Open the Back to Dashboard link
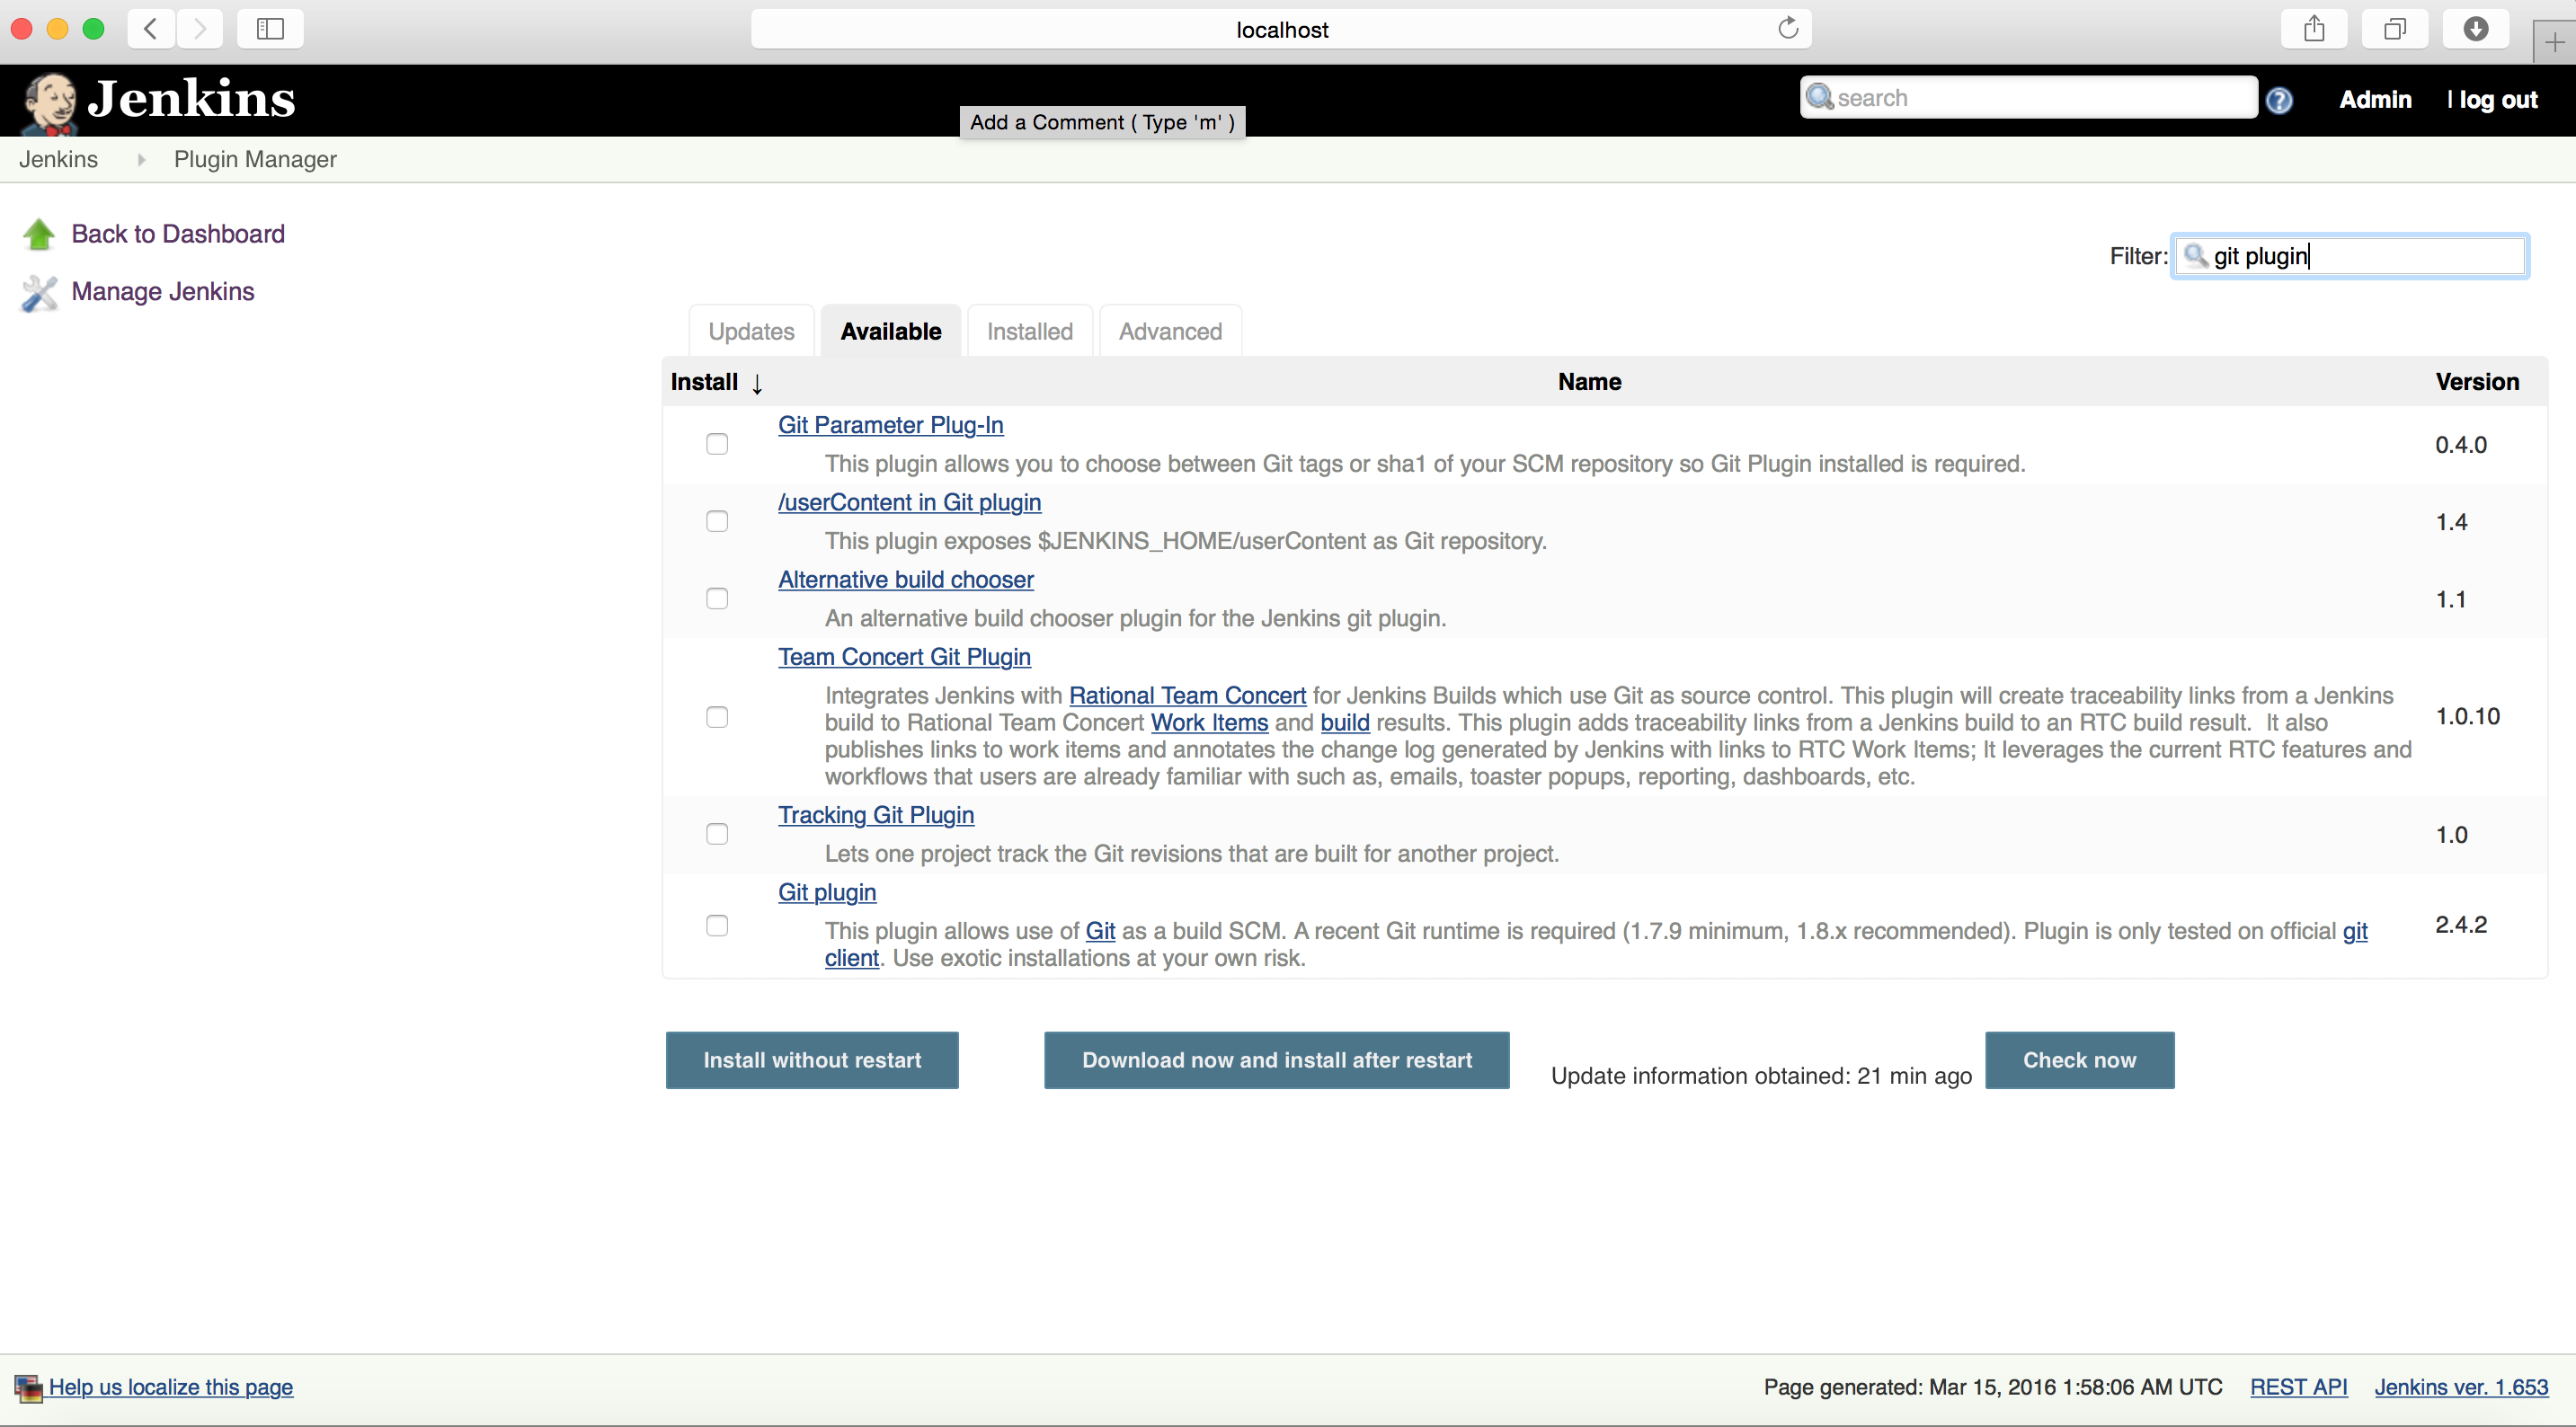 (x=178, y=234)
